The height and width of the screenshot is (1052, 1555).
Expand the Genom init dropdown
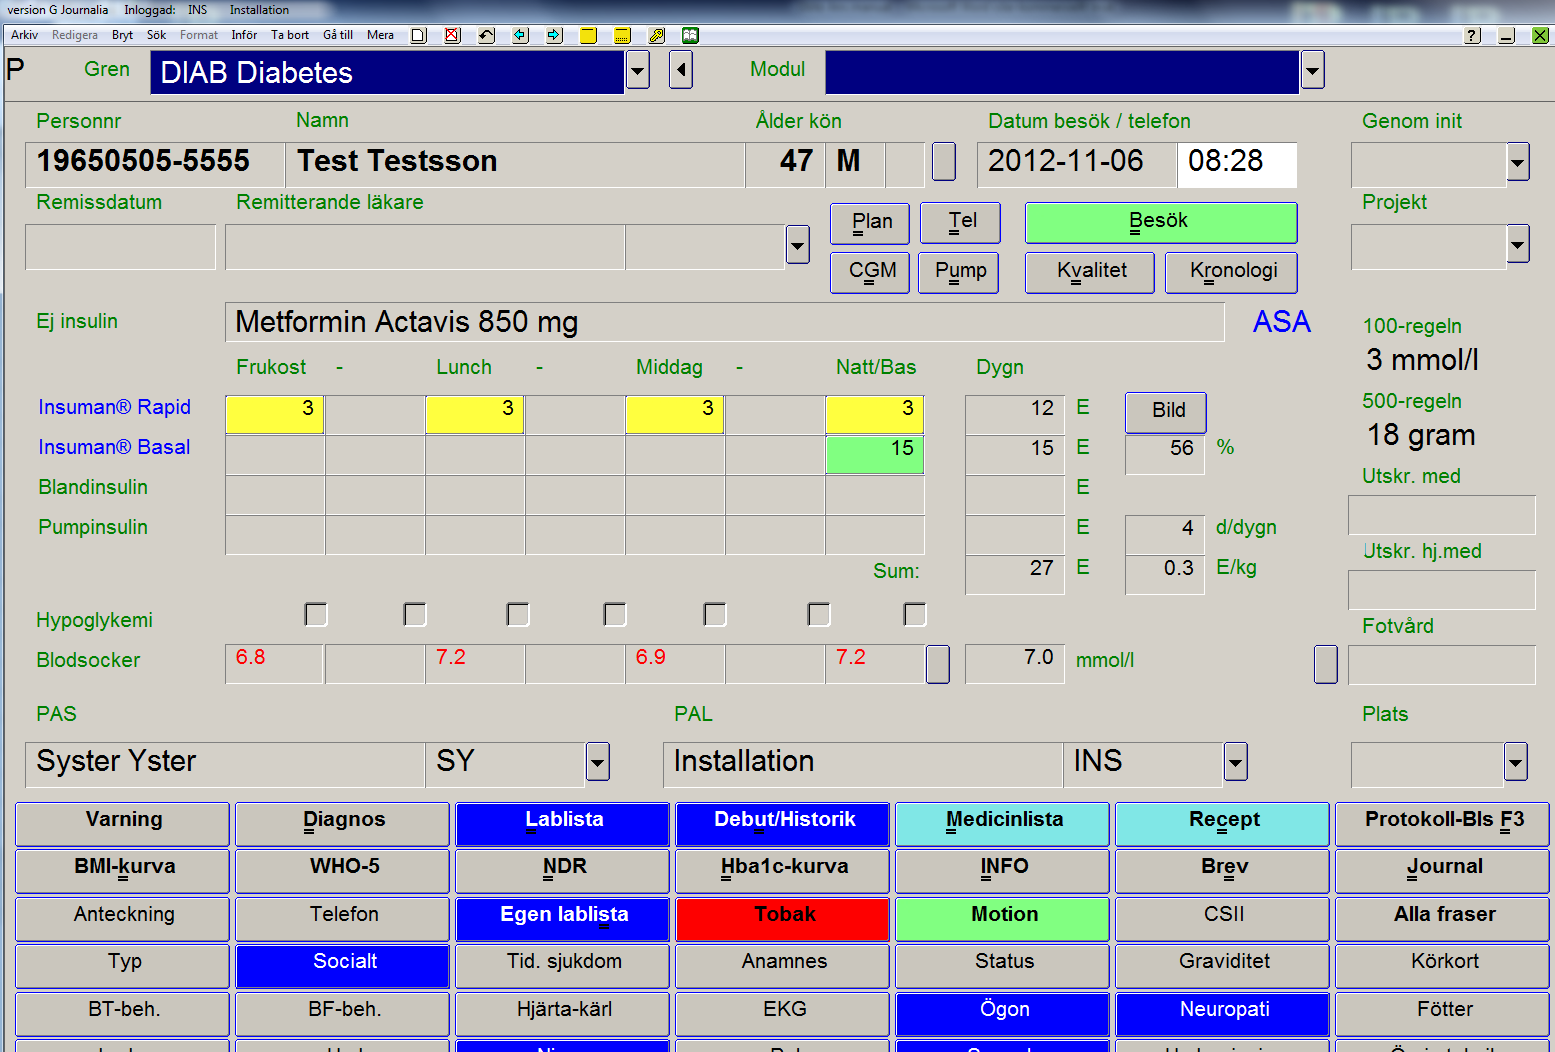[x=1518, y=161]
